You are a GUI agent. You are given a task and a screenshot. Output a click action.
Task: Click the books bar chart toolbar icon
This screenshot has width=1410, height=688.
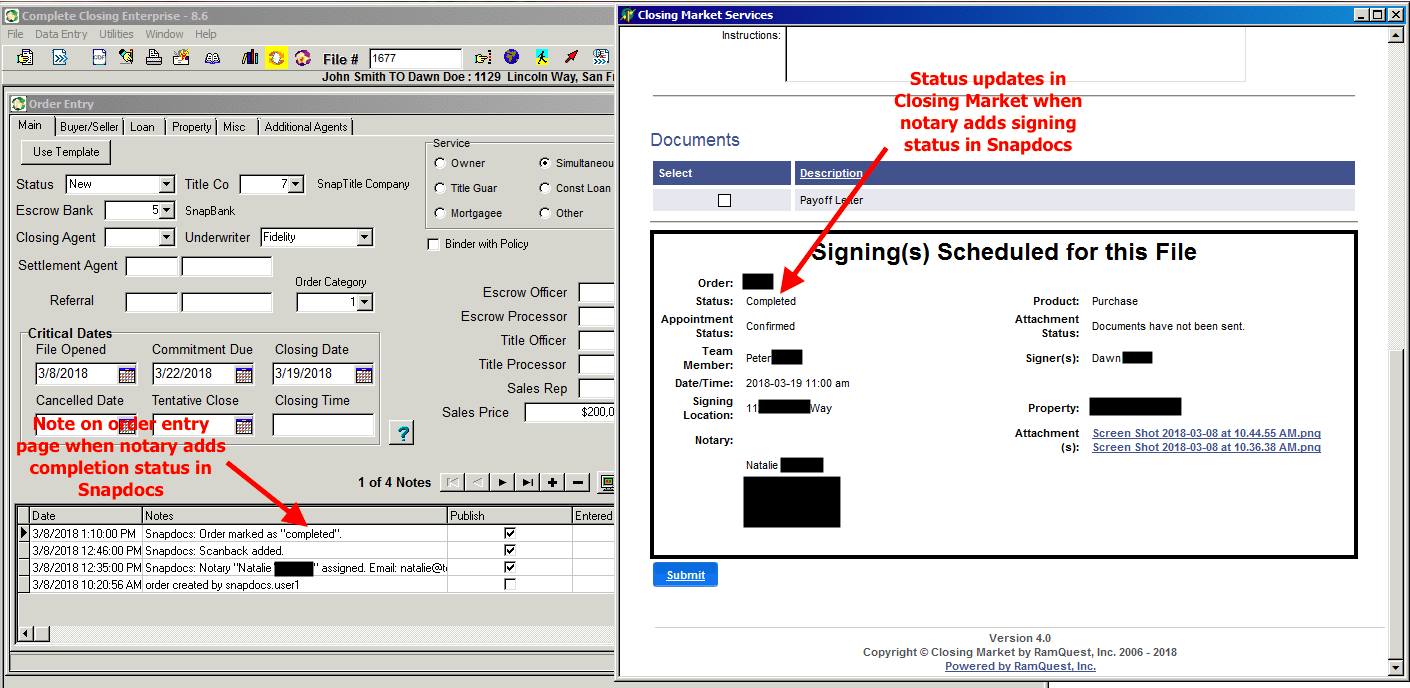tap(250, 58)
